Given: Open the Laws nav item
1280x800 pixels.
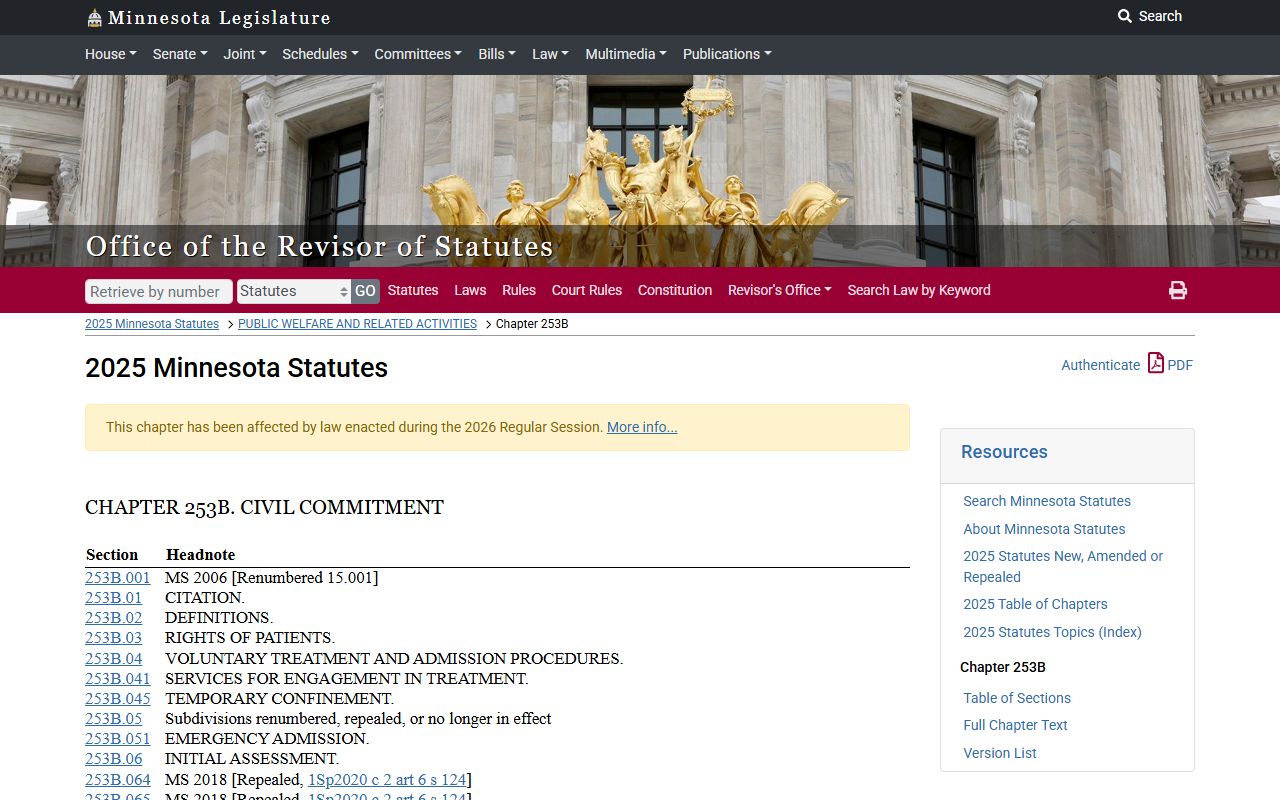Looking at the screenshot, I should pyautogui.click(x=470, y=290).
